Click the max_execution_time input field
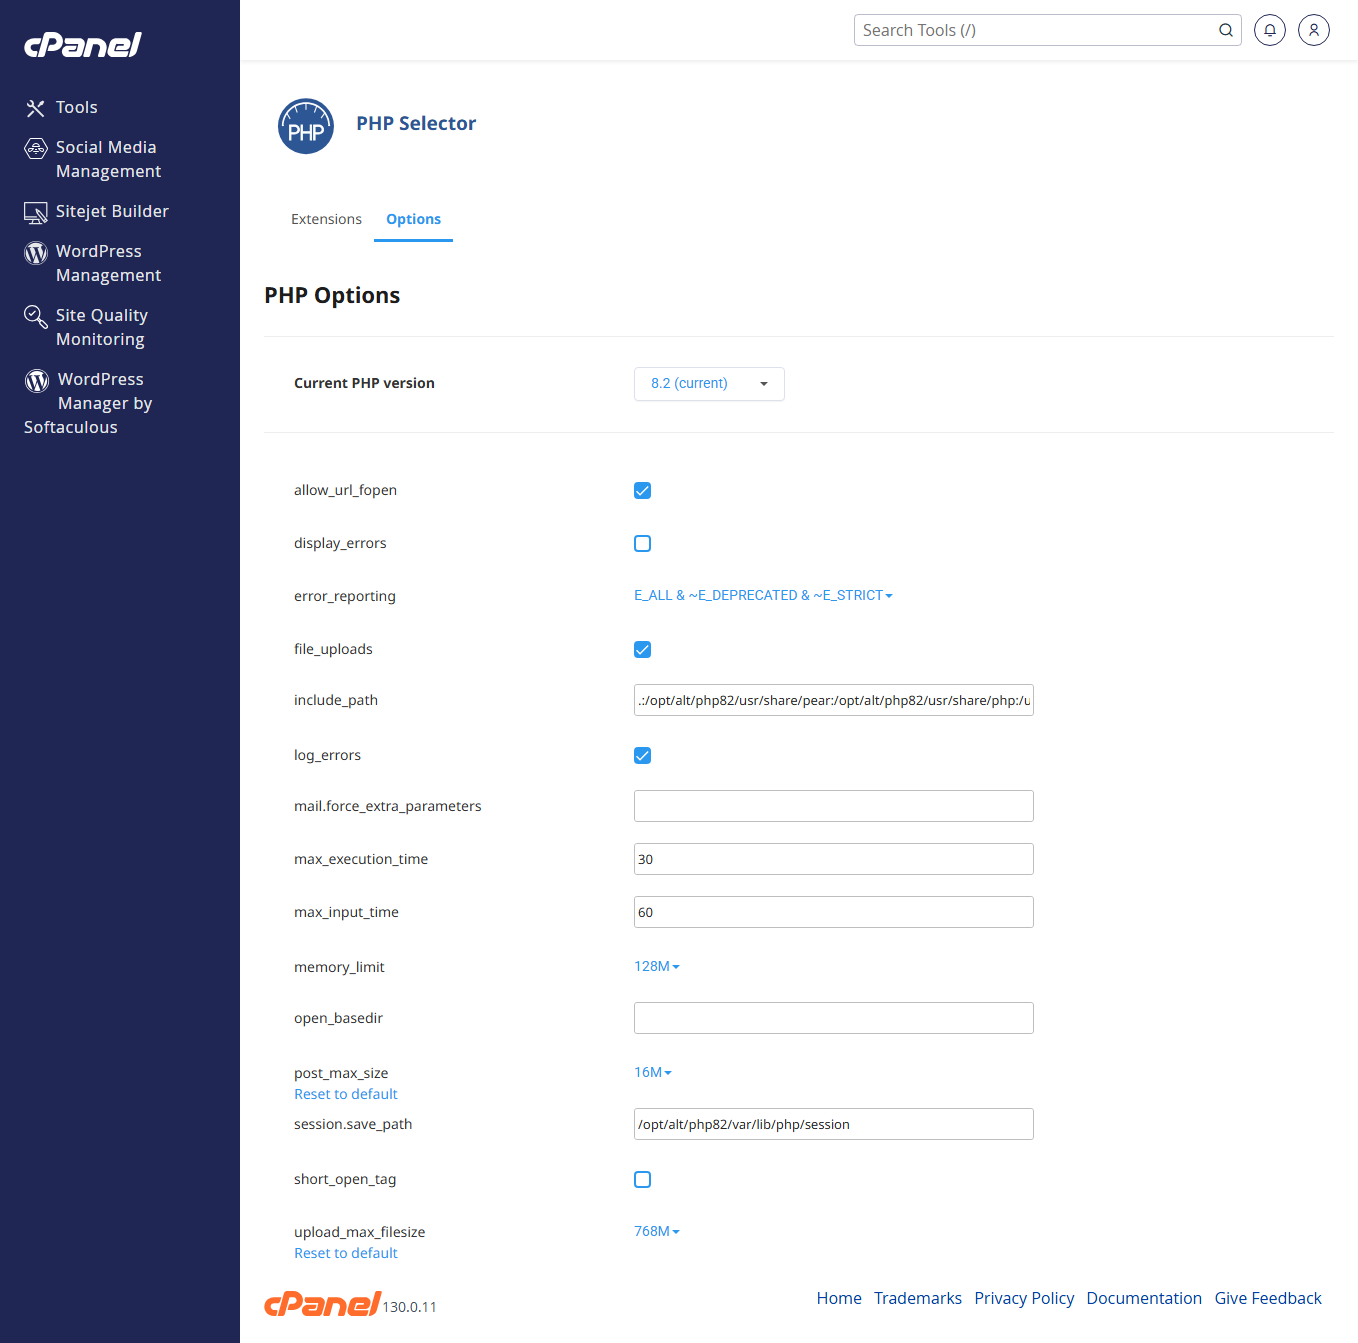Viewport: 1358px width, 1343px height. (x=833, y=859)
